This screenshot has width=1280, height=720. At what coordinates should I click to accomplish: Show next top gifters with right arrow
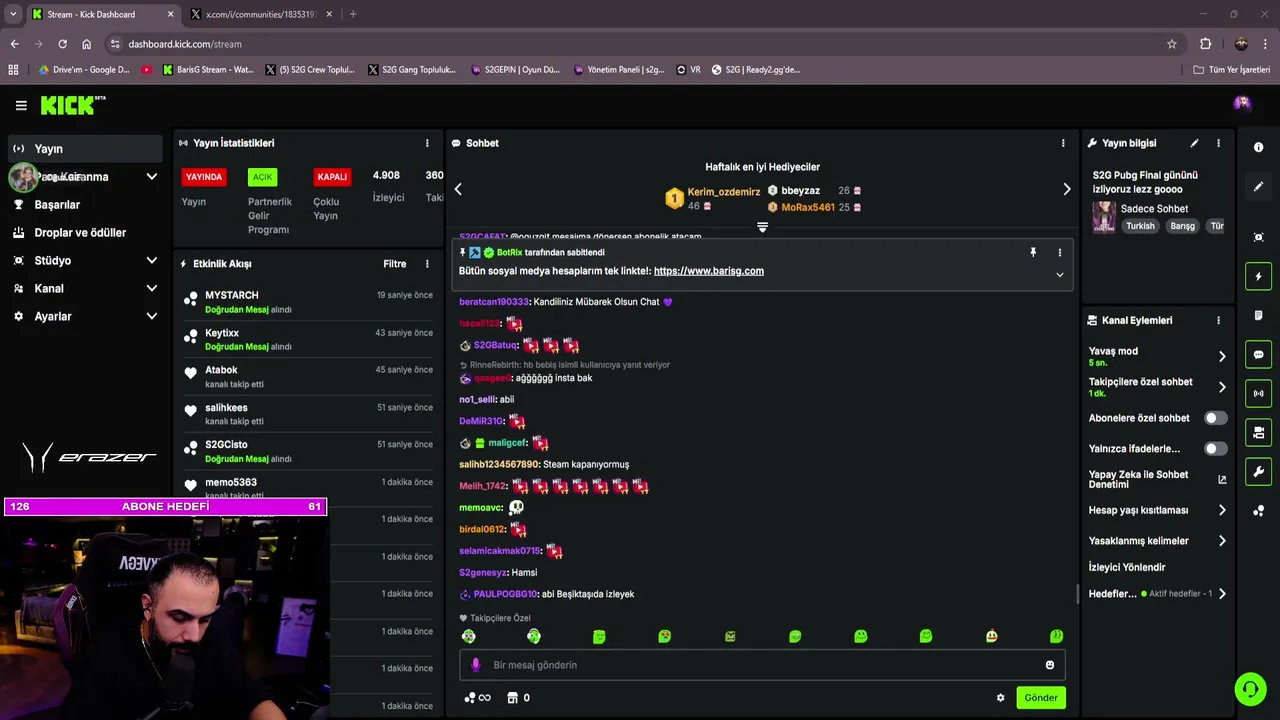1066,189
